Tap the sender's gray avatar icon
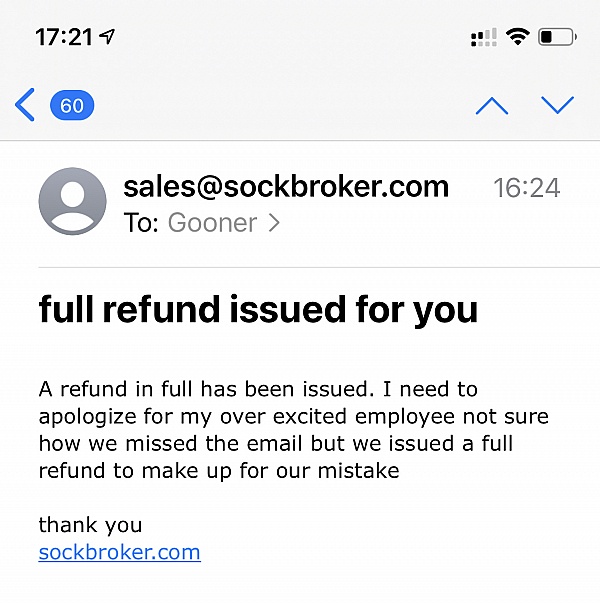This screenshot has width=600, height=603. (x=72, y=201)
